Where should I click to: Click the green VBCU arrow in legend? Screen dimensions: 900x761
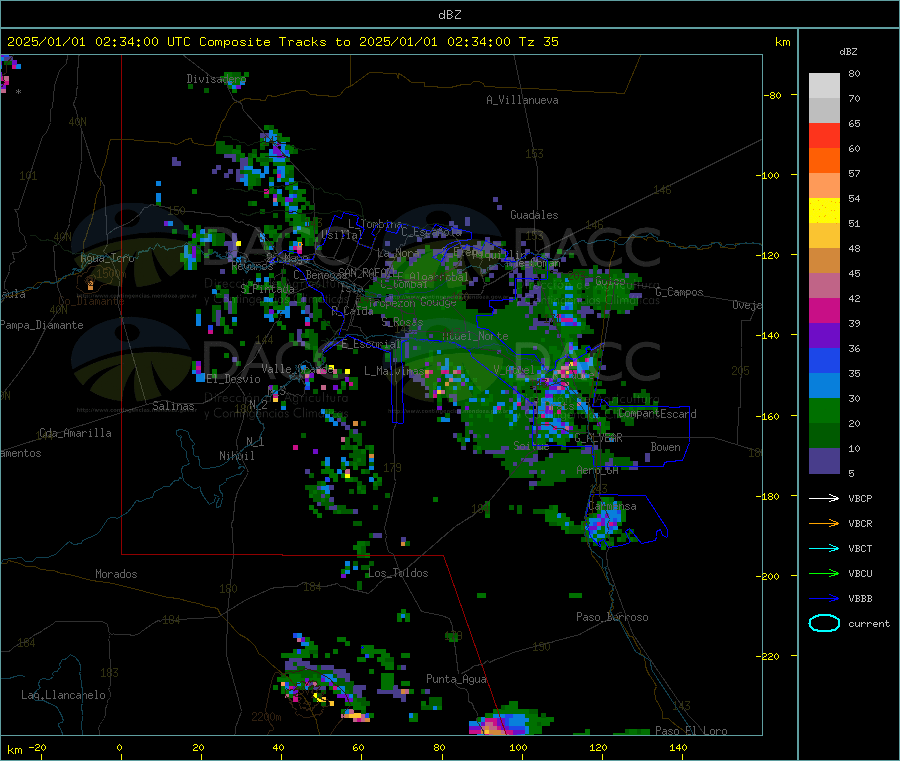click(824, 573)
